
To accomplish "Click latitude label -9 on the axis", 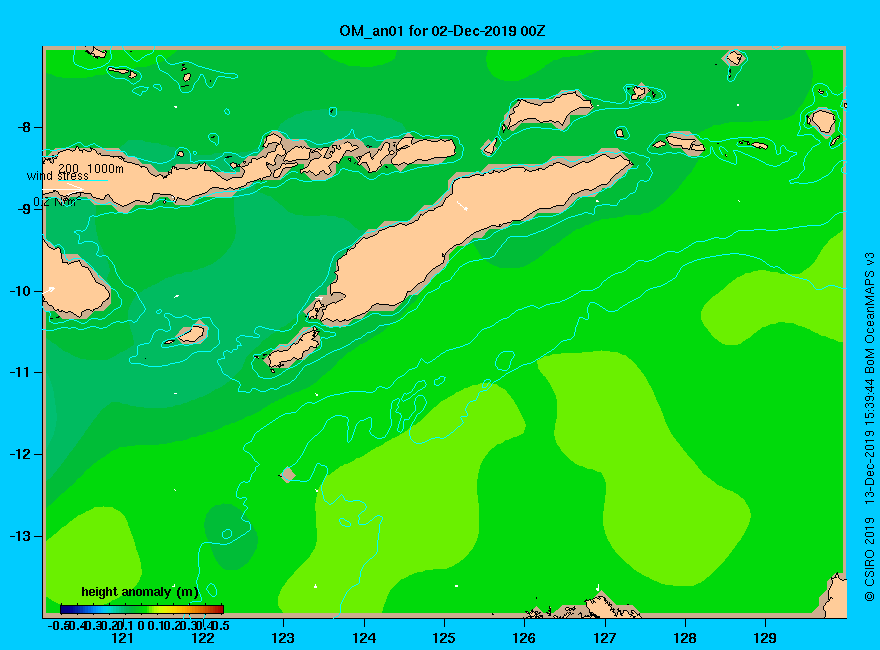I will 24,209.
